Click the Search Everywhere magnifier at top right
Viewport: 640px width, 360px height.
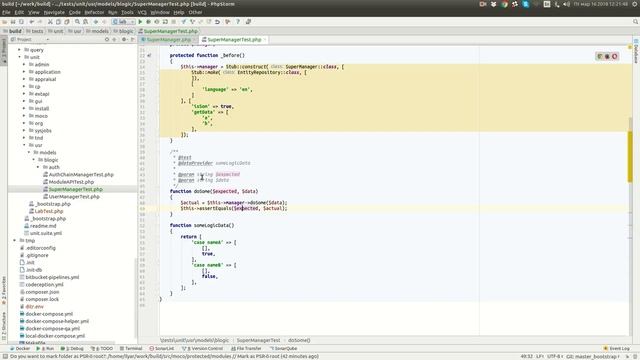636,22
